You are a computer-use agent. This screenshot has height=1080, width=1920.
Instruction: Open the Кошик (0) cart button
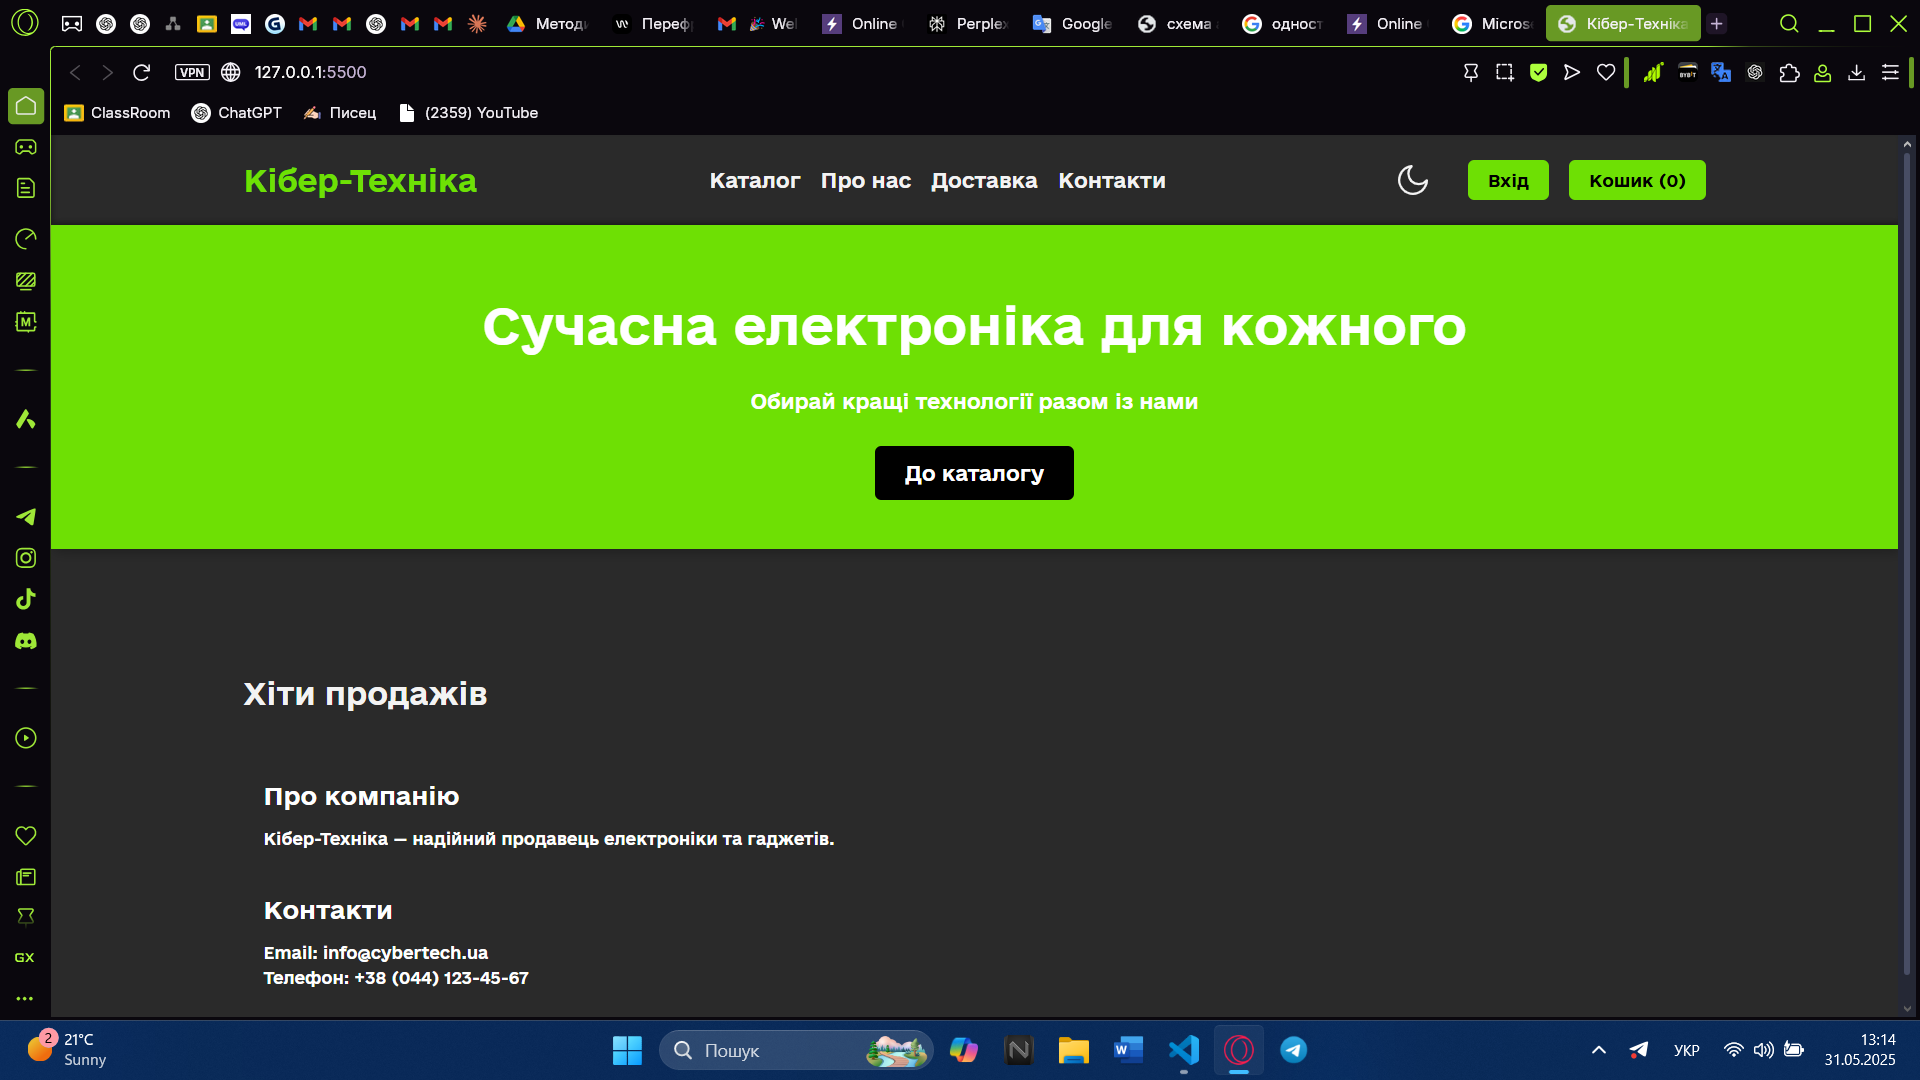coord(1637,180)
